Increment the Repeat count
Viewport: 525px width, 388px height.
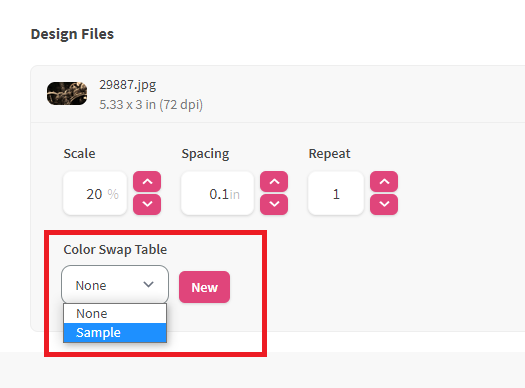pyautogui.click(x=384, y=182)
